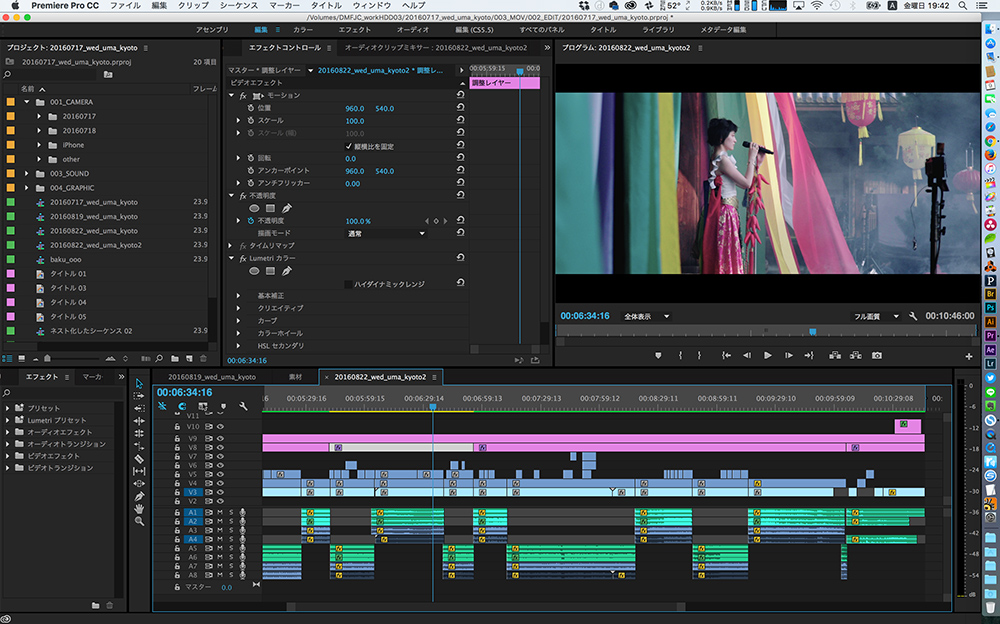
Task: Toggle snap in the timeline
Action: (x=182, y=407)
